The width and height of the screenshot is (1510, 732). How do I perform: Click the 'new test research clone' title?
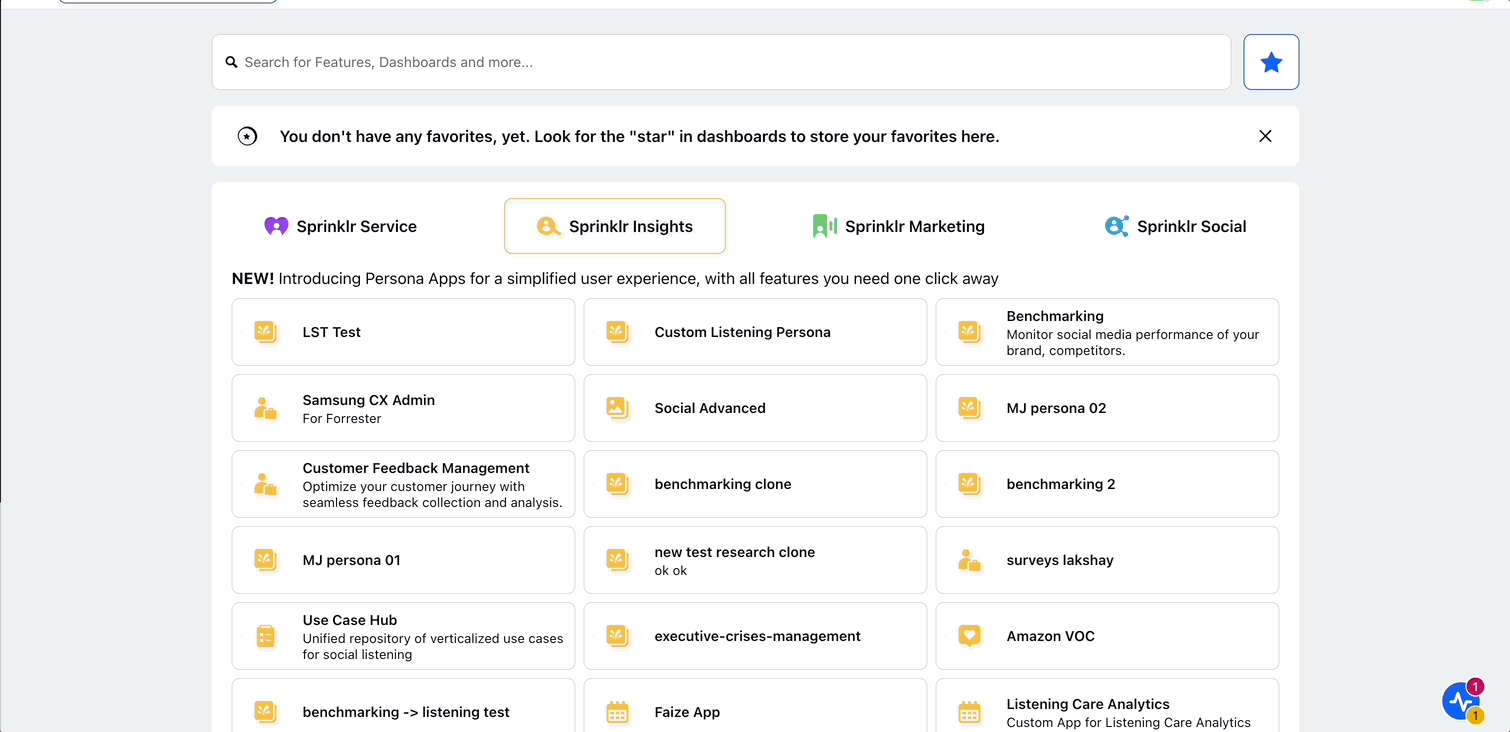tap(735, 552)
